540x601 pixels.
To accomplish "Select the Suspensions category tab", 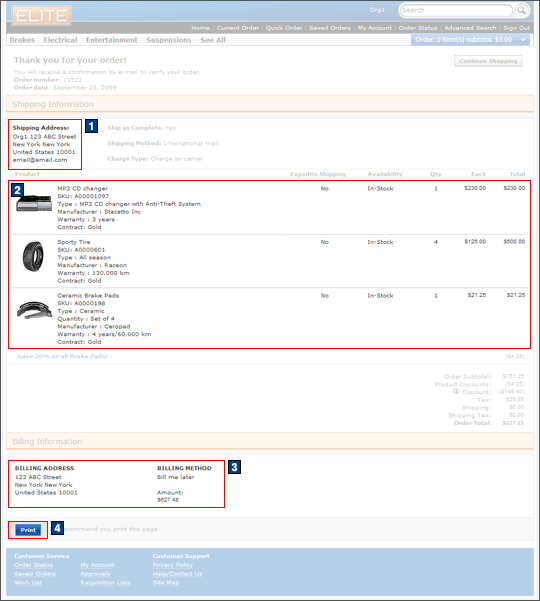I will 169,40.
